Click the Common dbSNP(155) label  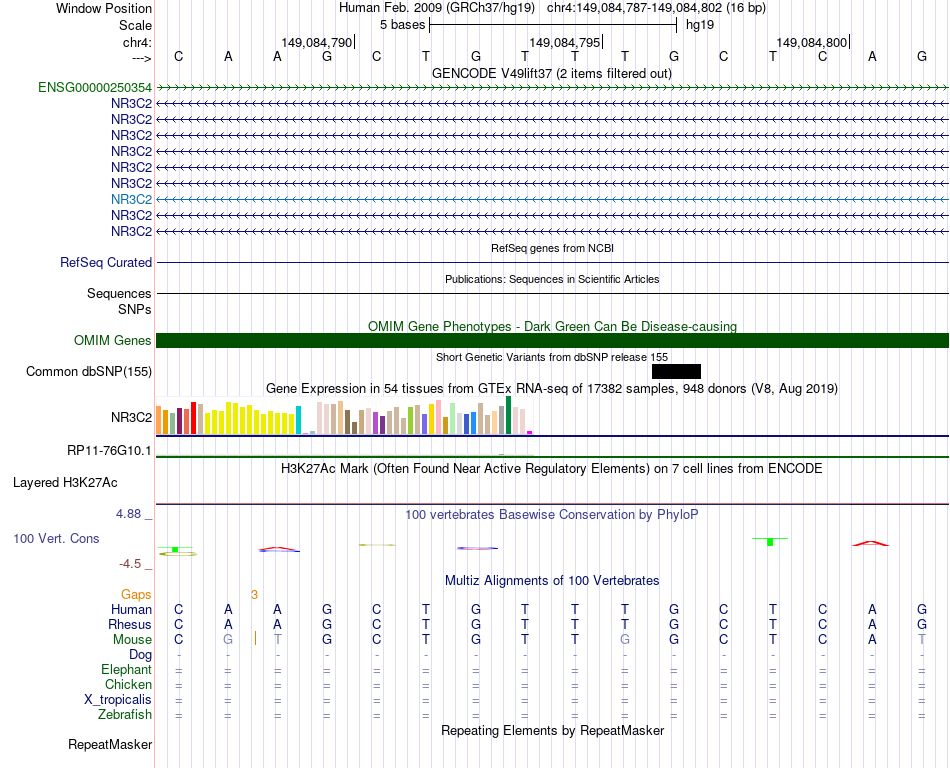89,371
